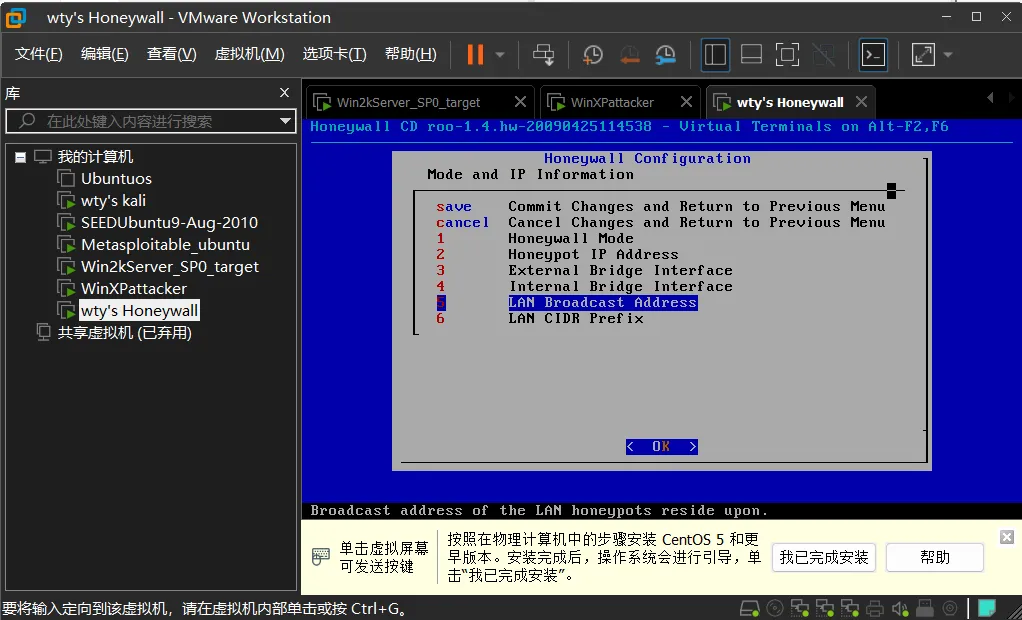Revert the virtual machine to its snapshot
This screenshot has width=1022, height=620.
[x=629, y=54]
